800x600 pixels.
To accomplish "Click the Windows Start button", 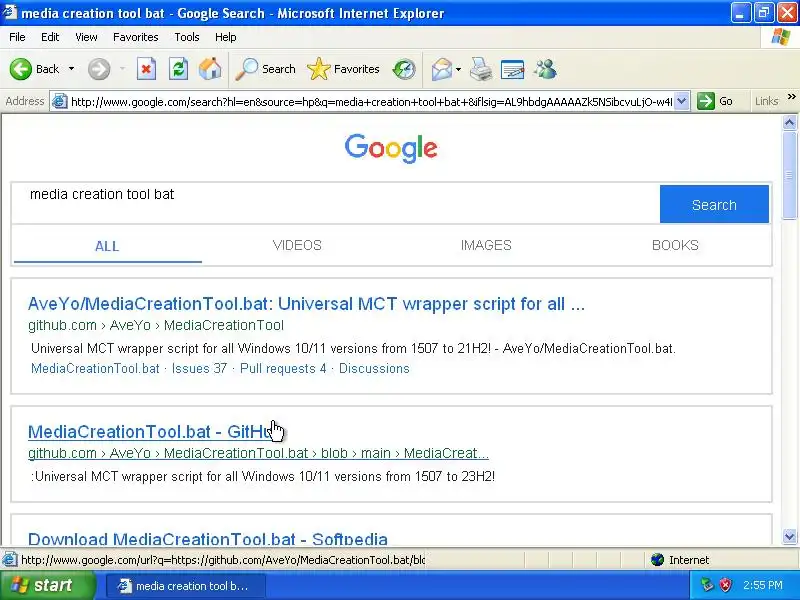I will [x=48, y=585].
